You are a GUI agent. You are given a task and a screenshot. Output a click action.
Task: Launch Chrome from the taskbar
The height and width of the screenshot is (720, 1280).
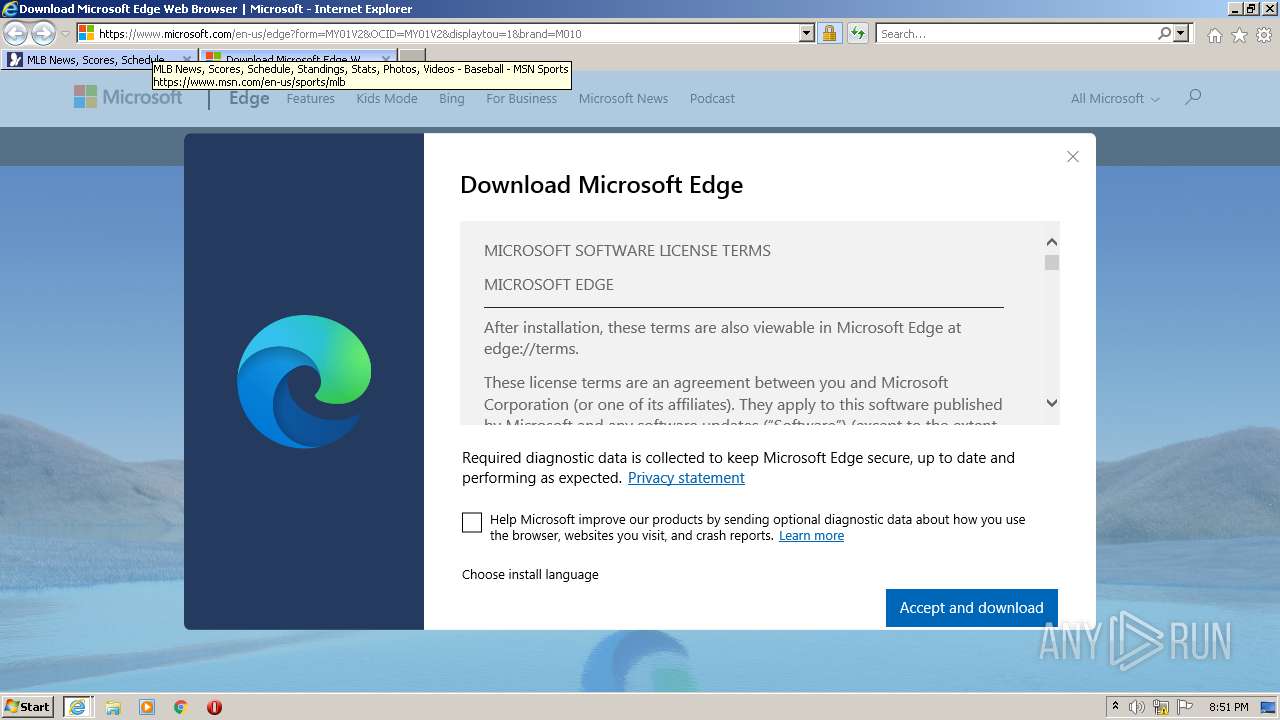181,707
